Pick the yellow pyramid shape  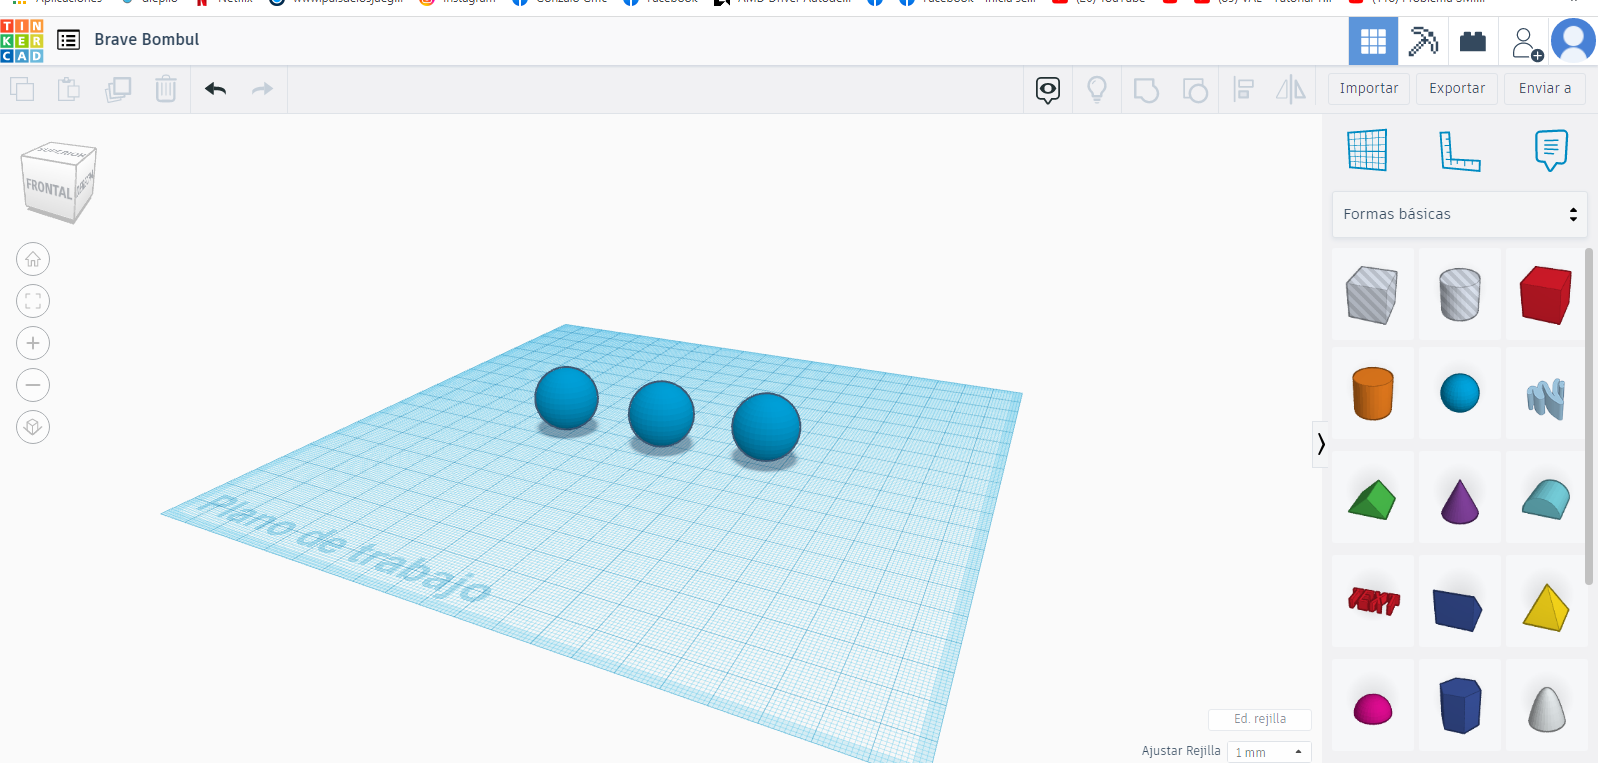tap(1546, 607)
